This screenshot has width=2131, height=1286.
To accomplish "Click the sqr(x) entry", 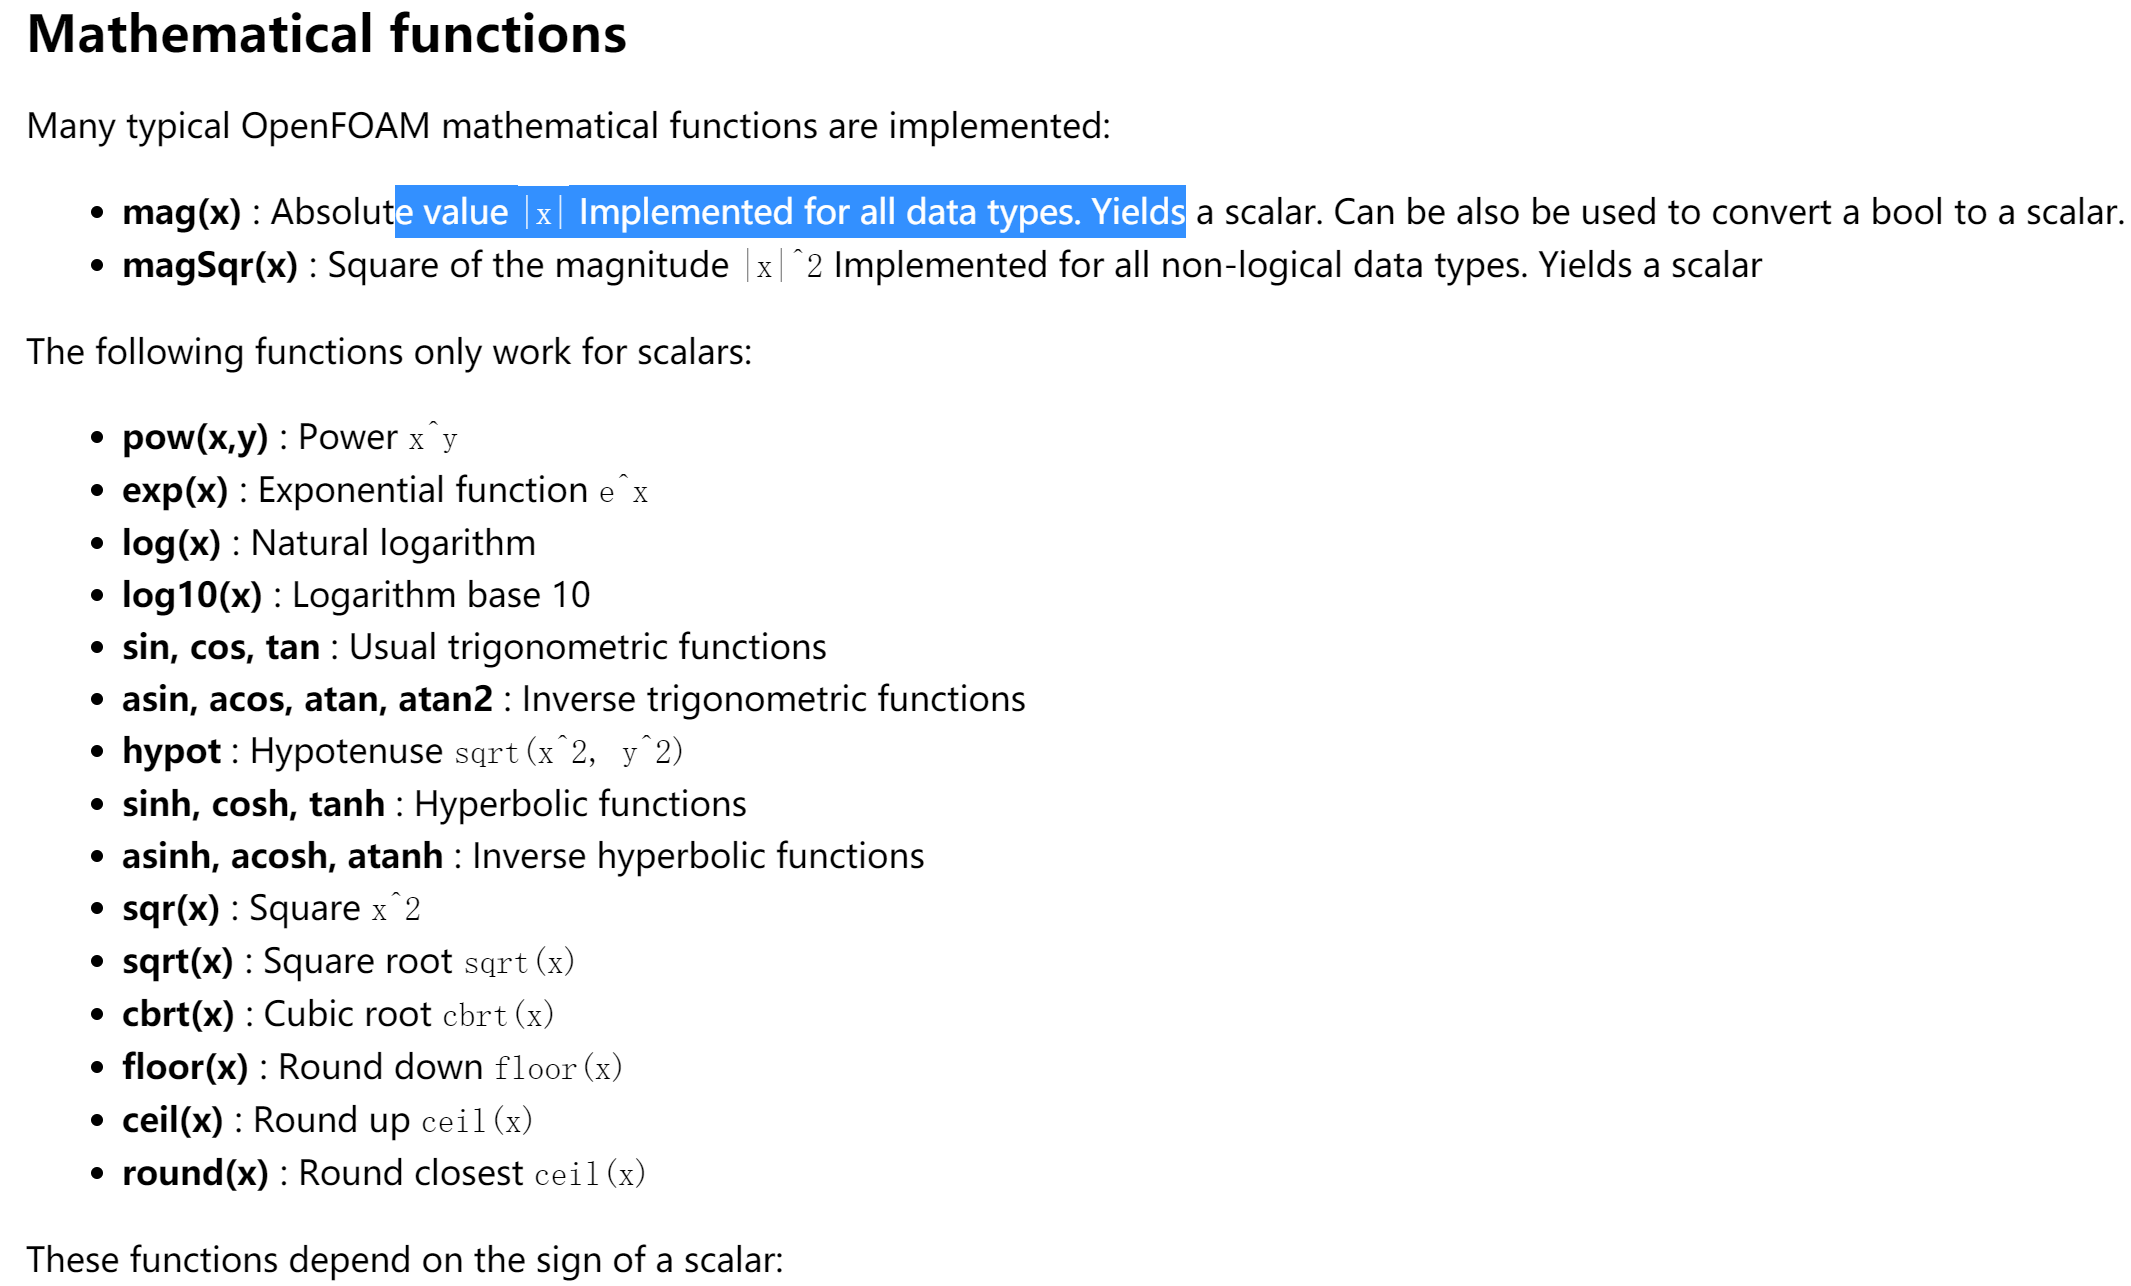I will coord(271,909).
